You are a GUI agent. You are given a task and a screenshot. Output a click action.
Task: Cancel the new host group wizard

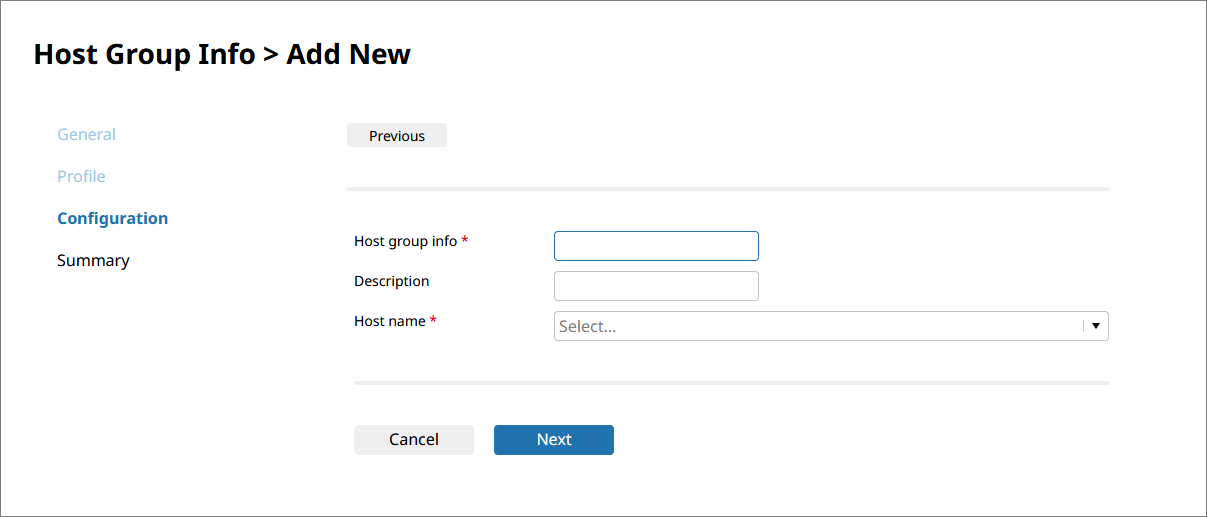coord(414,440)
